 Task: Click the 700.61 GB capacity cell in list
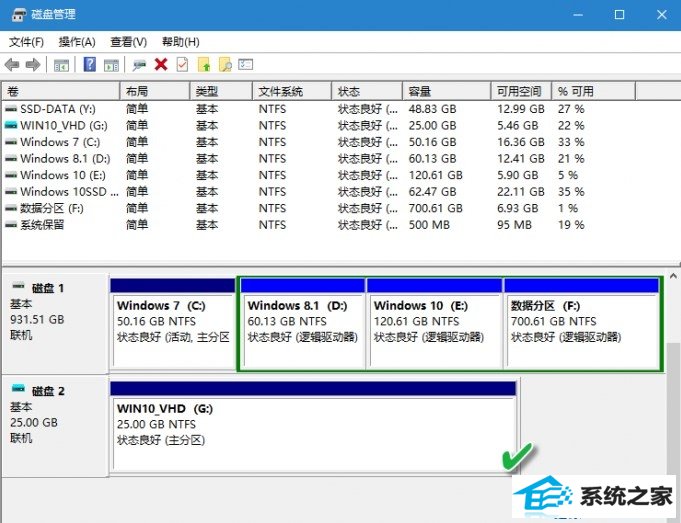436,208
